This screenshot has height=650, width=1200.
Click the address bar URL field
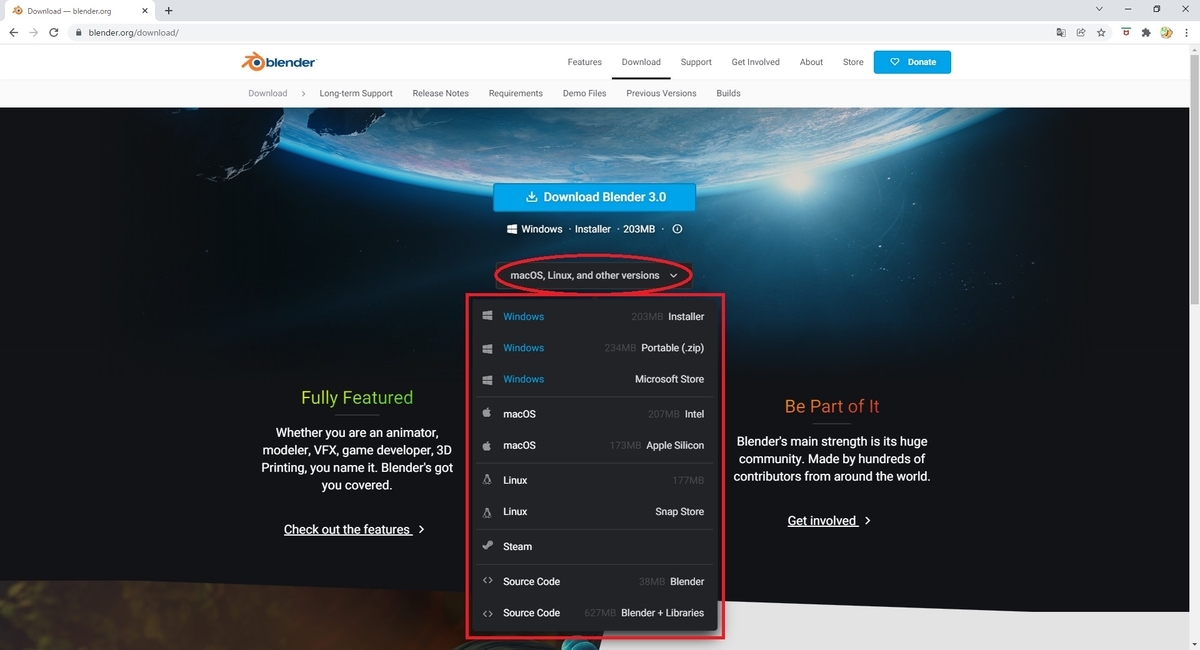tap(560, 32)
